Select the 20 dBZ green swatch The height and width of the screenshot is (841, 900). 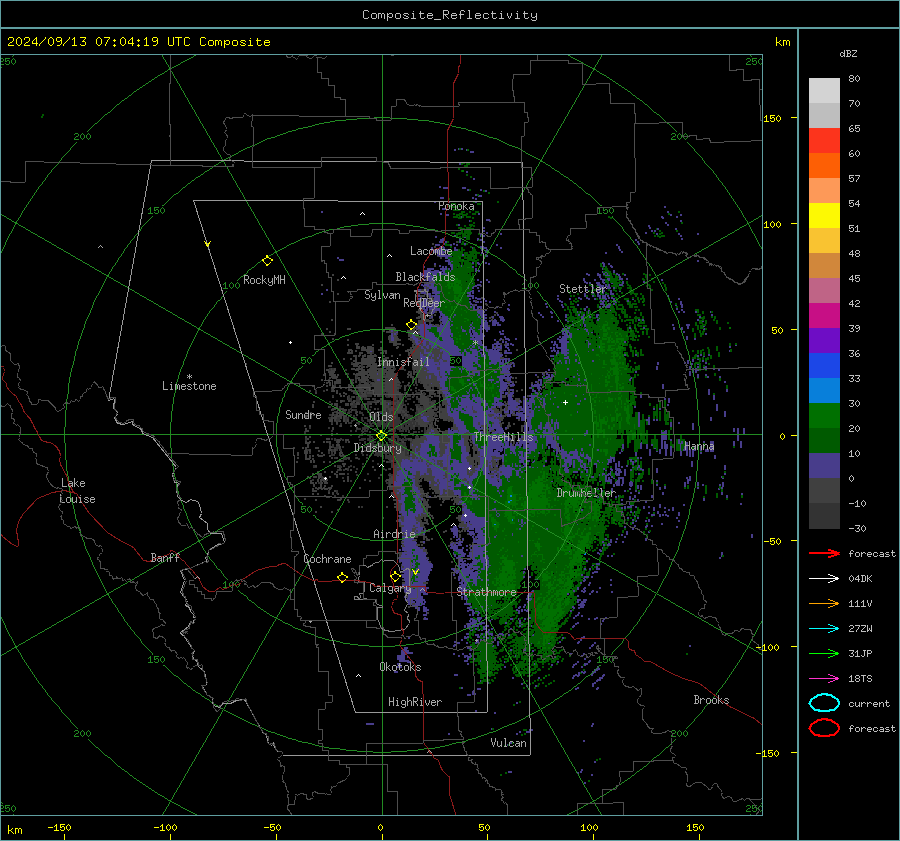[x=824, y=416]
